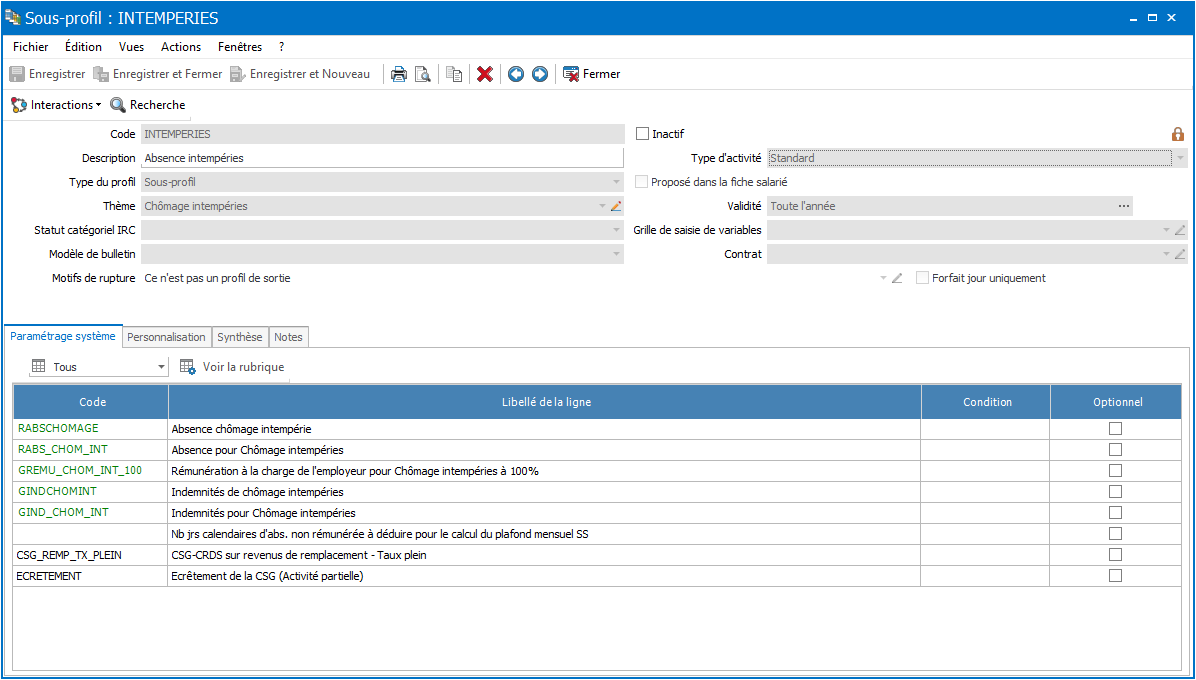Click pencil icon beside Motifs de rupture
The image size is (1196, 680).
pyautogui.click(x=897, y=278)
